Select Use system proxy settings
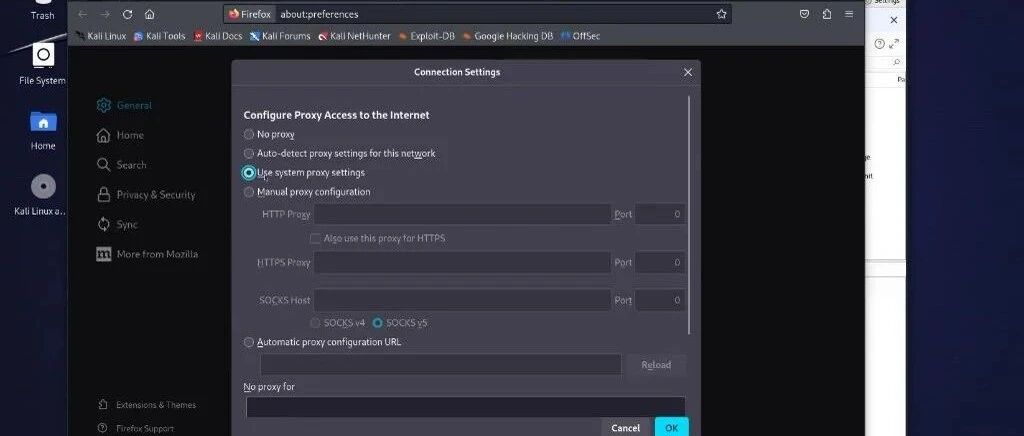The height and width of the screenshot is (436, 1024). (249, 172)
